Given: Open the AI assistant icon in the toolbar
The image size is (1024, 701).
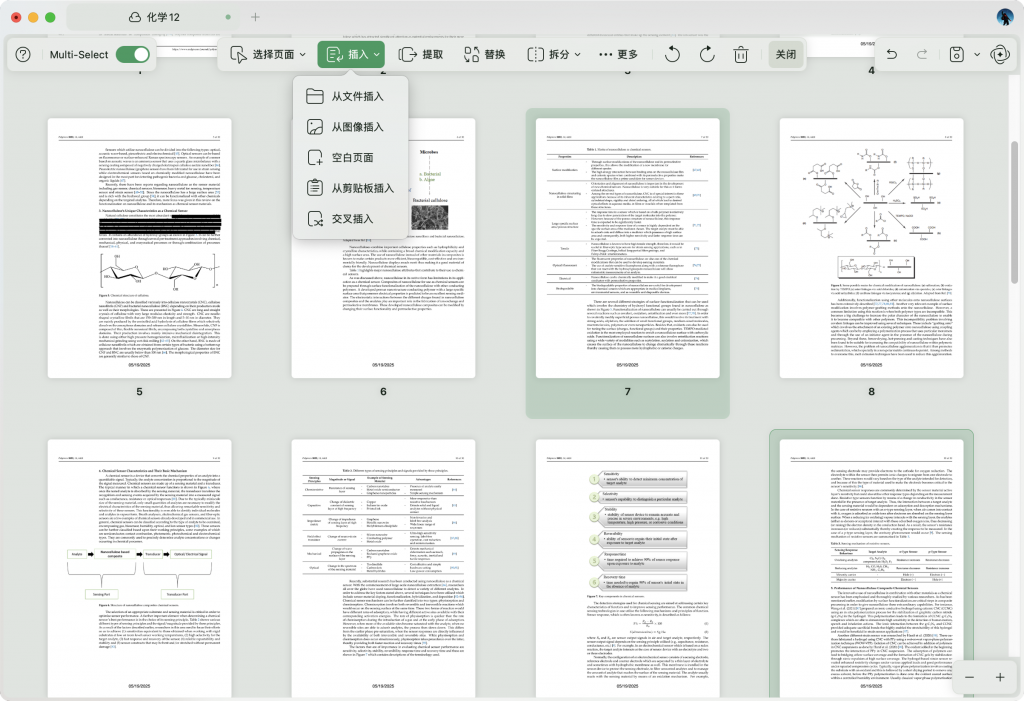Looking at the screenshot, I should coord(999,55).
